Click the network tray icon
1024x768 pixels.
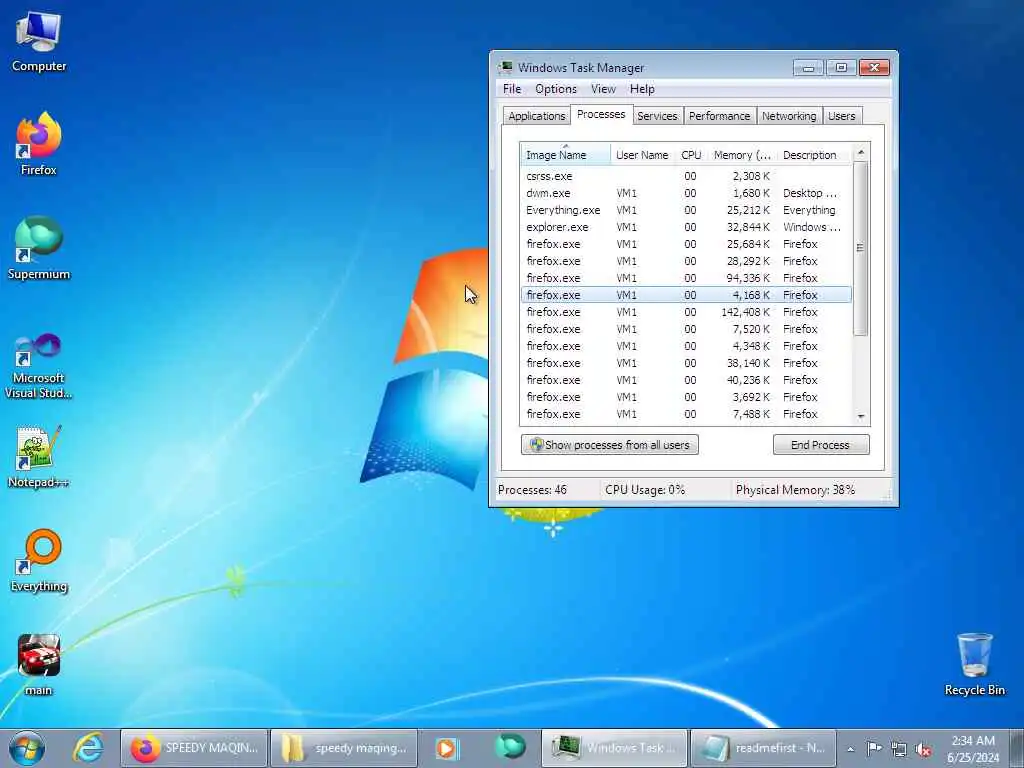[899, 749]
